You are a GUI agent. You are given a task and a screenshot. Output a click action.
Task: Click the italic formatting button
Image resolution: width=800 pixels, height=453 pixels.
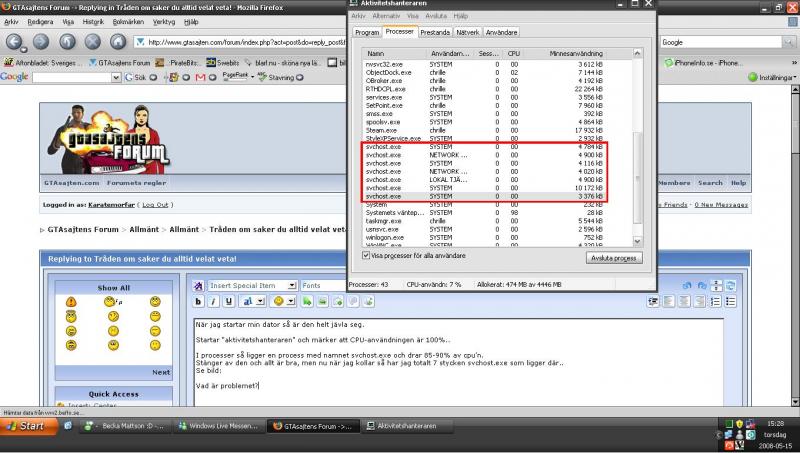coord(214,301)
